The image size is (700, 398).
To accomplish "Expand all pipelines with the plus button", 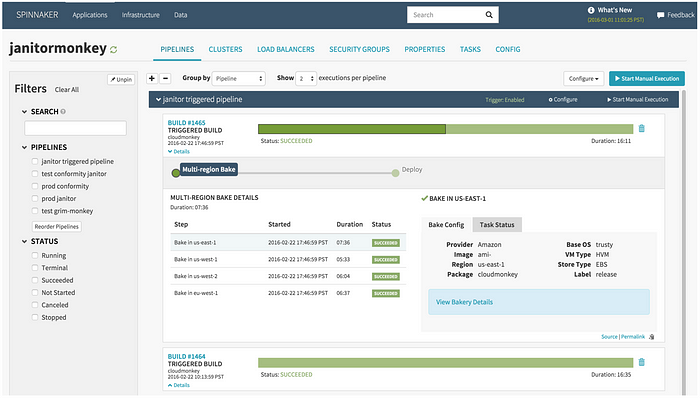I will [x=152, y=78].
